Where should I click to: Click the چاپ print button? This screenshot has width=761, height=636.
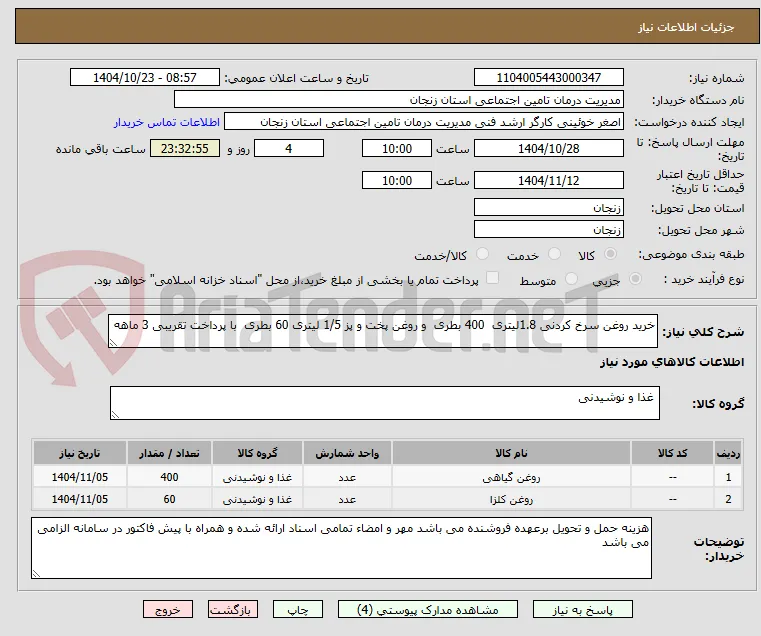(x=298, y=610)
